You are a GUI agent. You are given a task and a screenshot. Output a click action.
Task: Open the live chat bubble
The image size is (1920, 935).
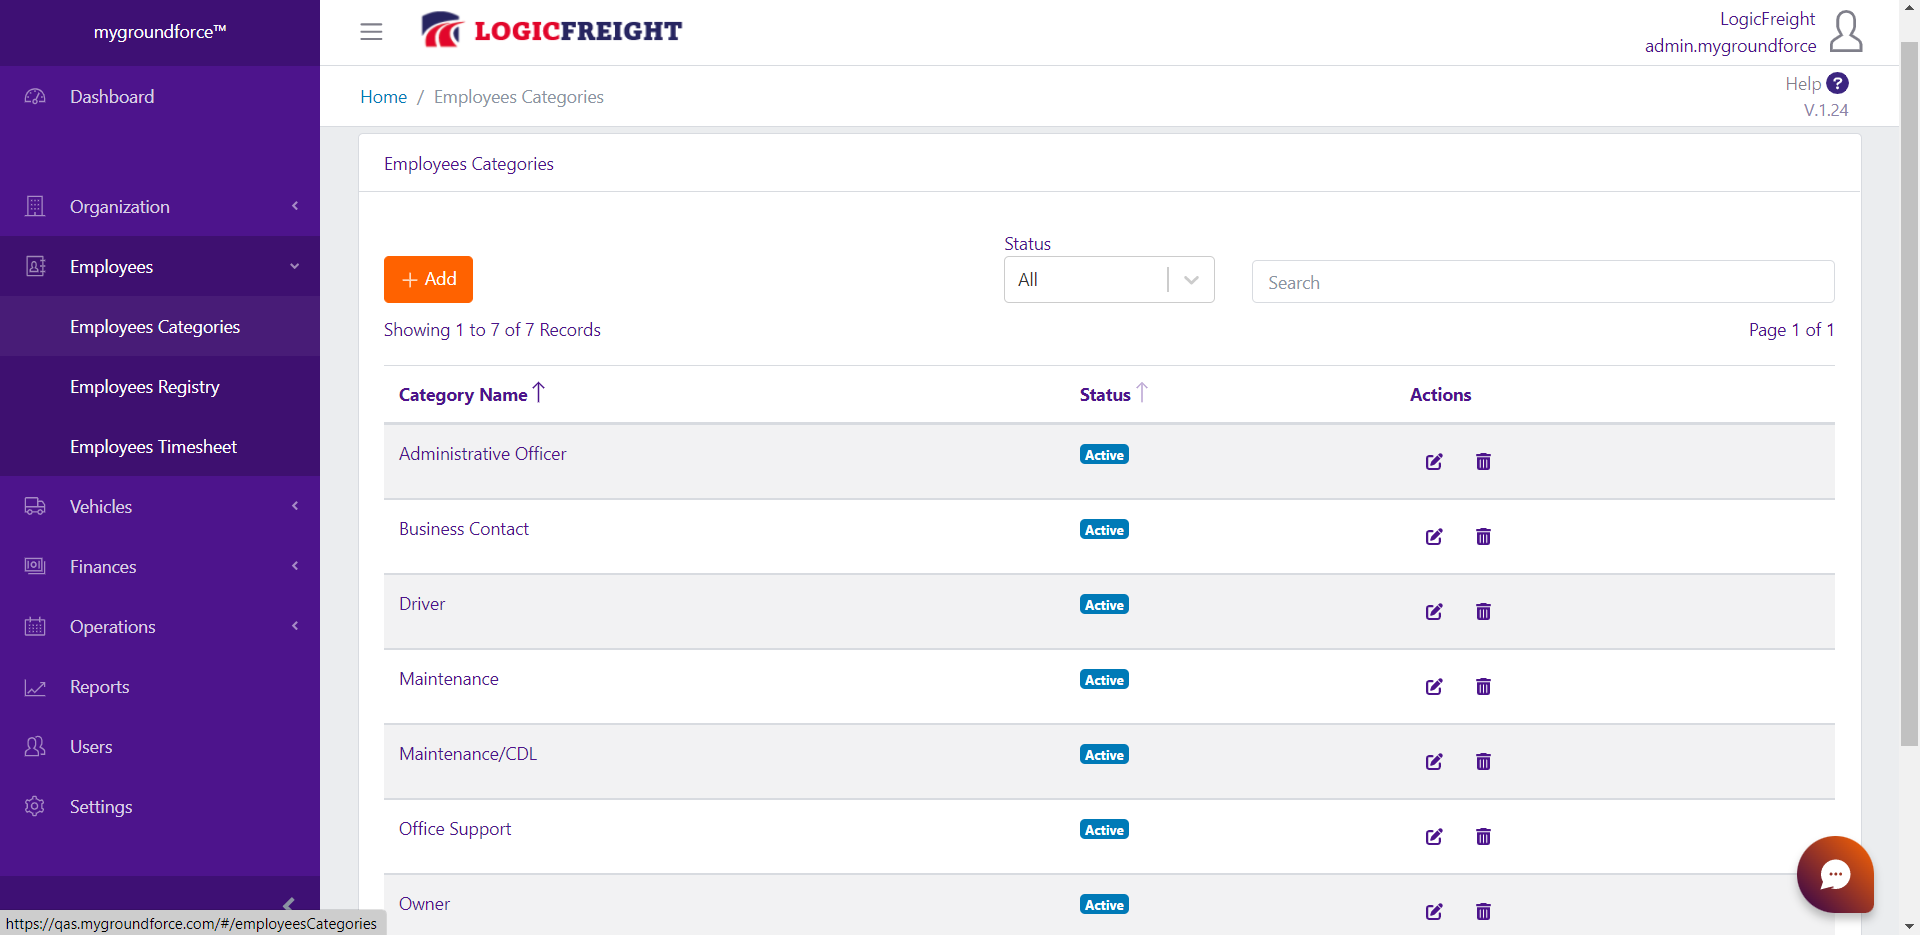click(1835, 874)
